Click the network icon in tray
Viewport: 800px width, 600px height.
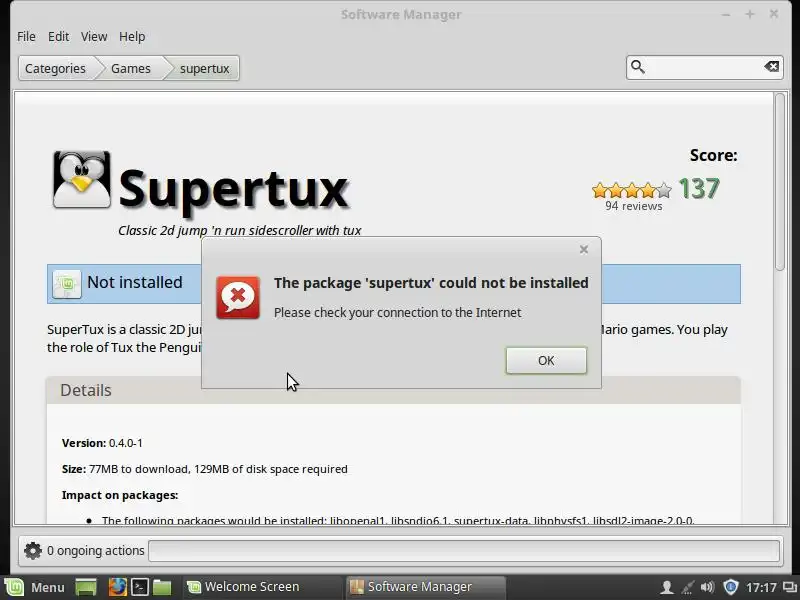tap(687, 587)
